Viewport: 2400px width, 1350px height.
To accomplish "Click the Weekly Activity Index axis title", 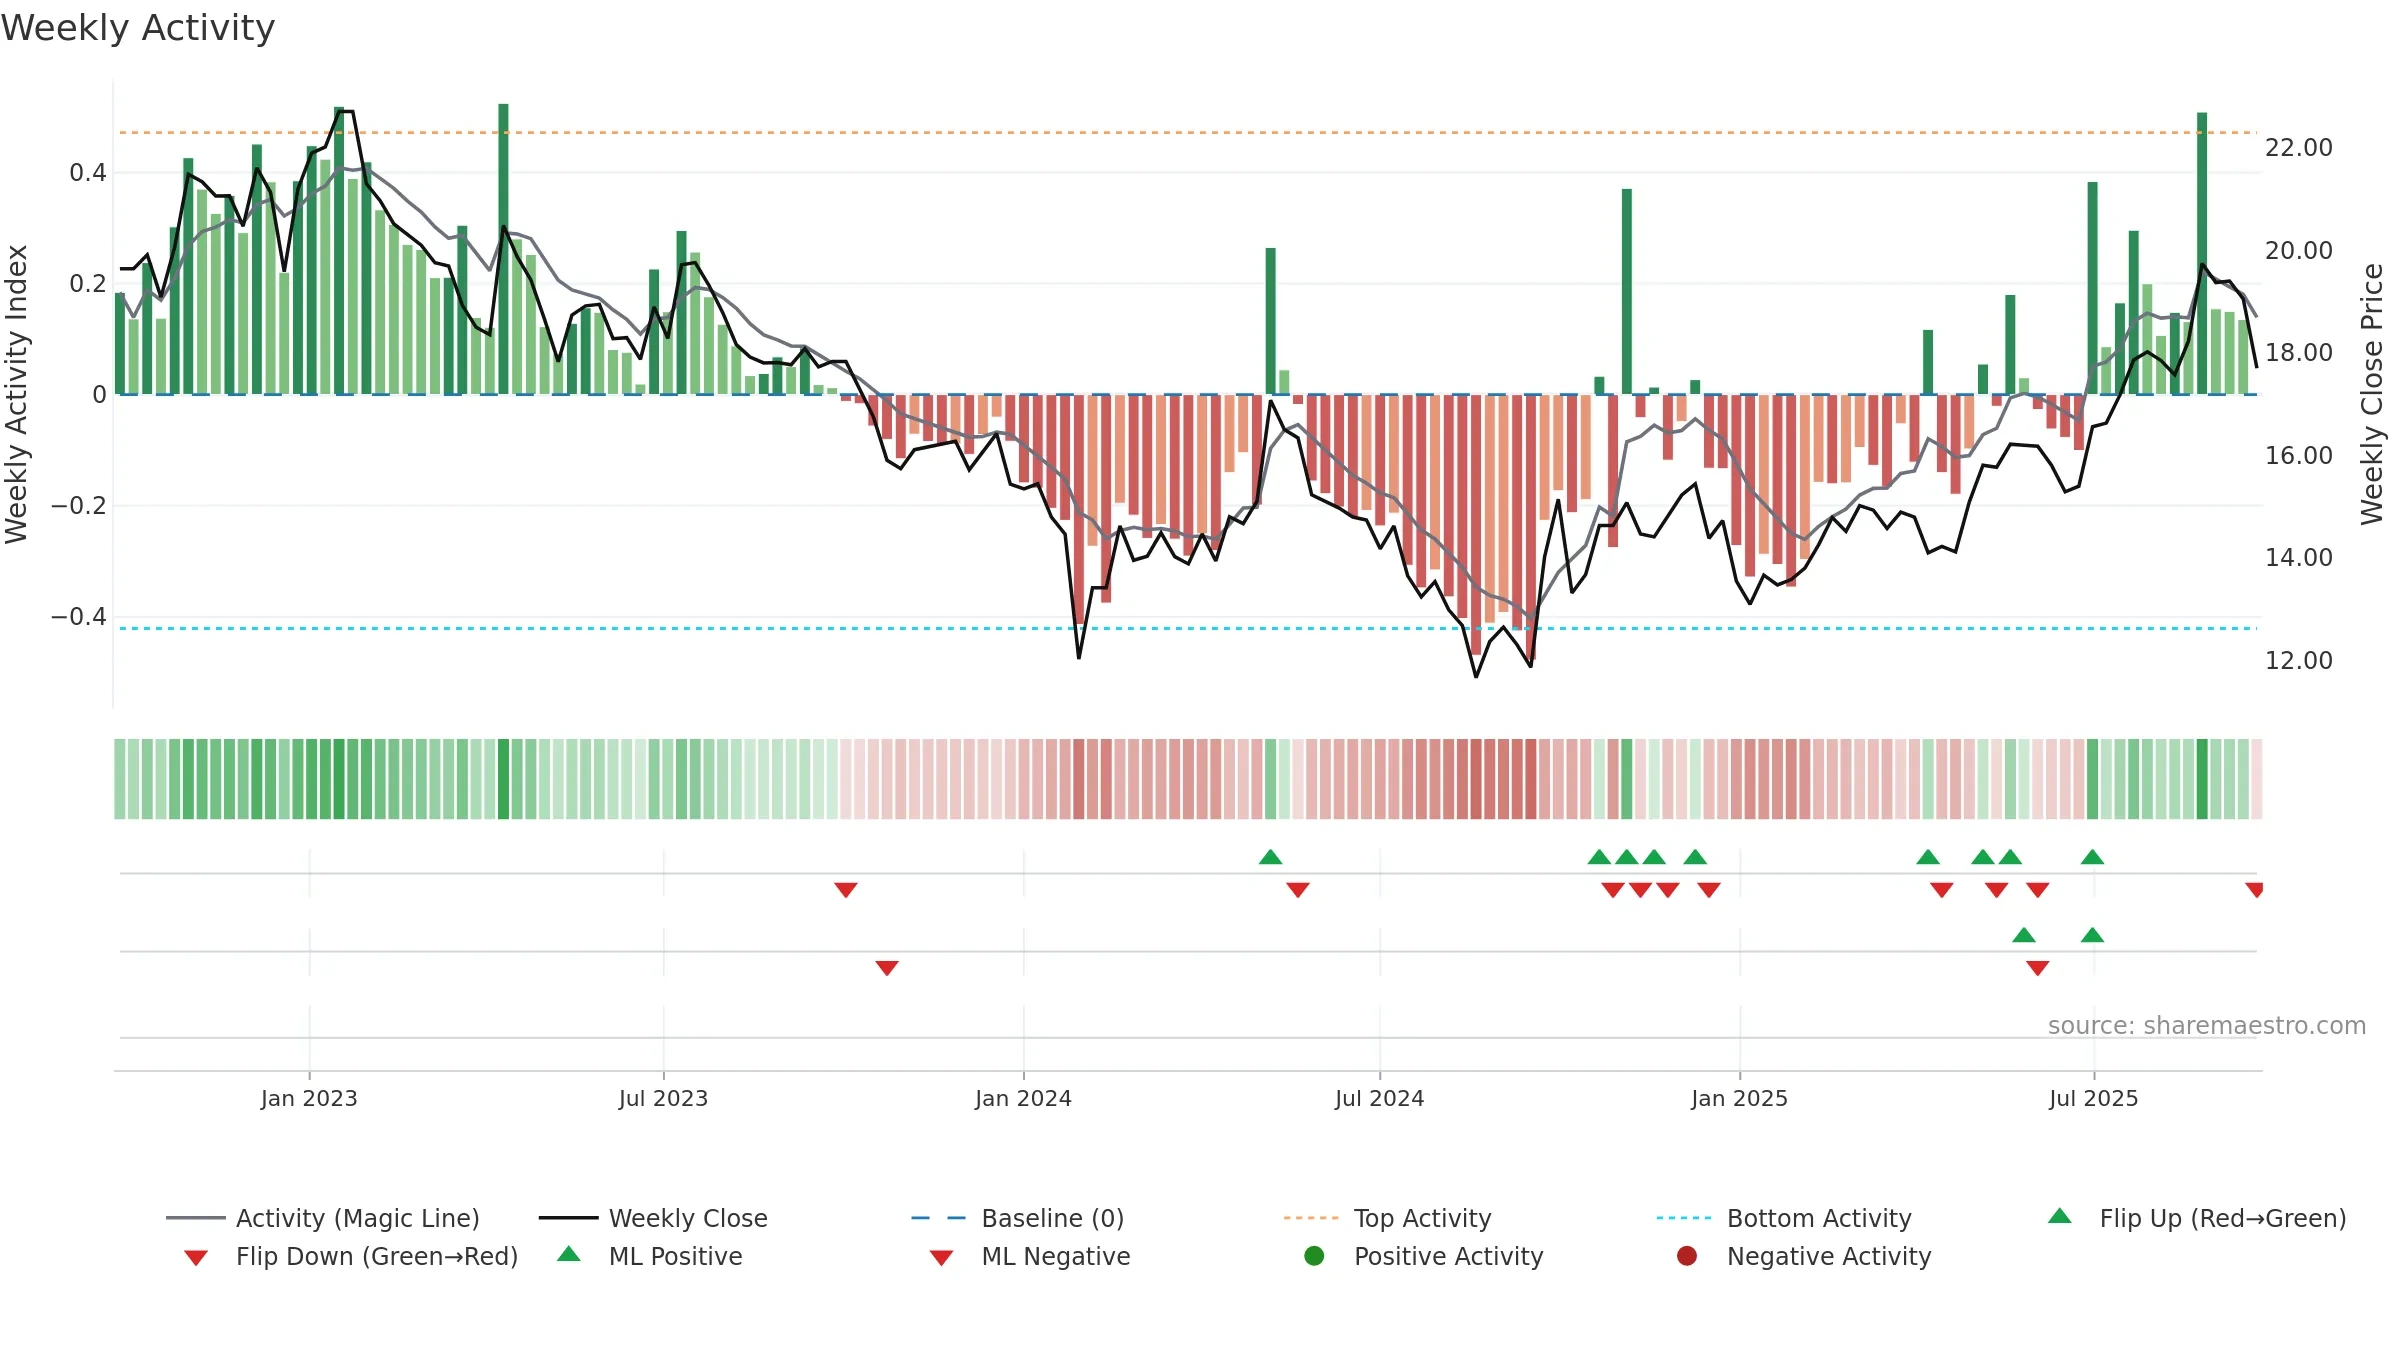I will (x=16, y=394).
